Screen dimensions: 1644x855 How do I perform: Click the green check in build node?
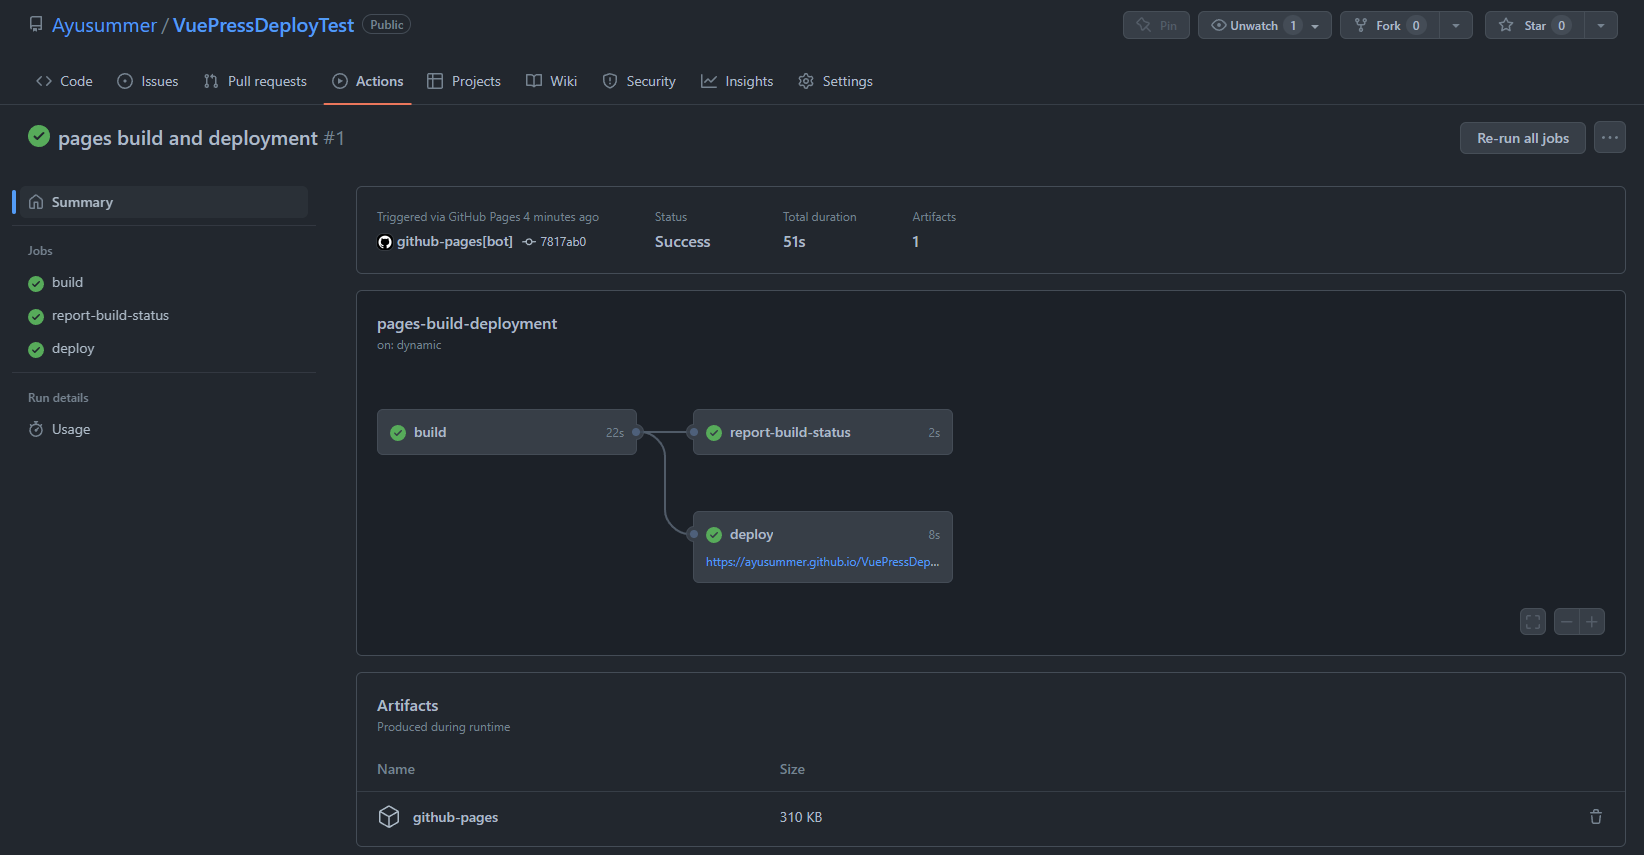[398, 433]
